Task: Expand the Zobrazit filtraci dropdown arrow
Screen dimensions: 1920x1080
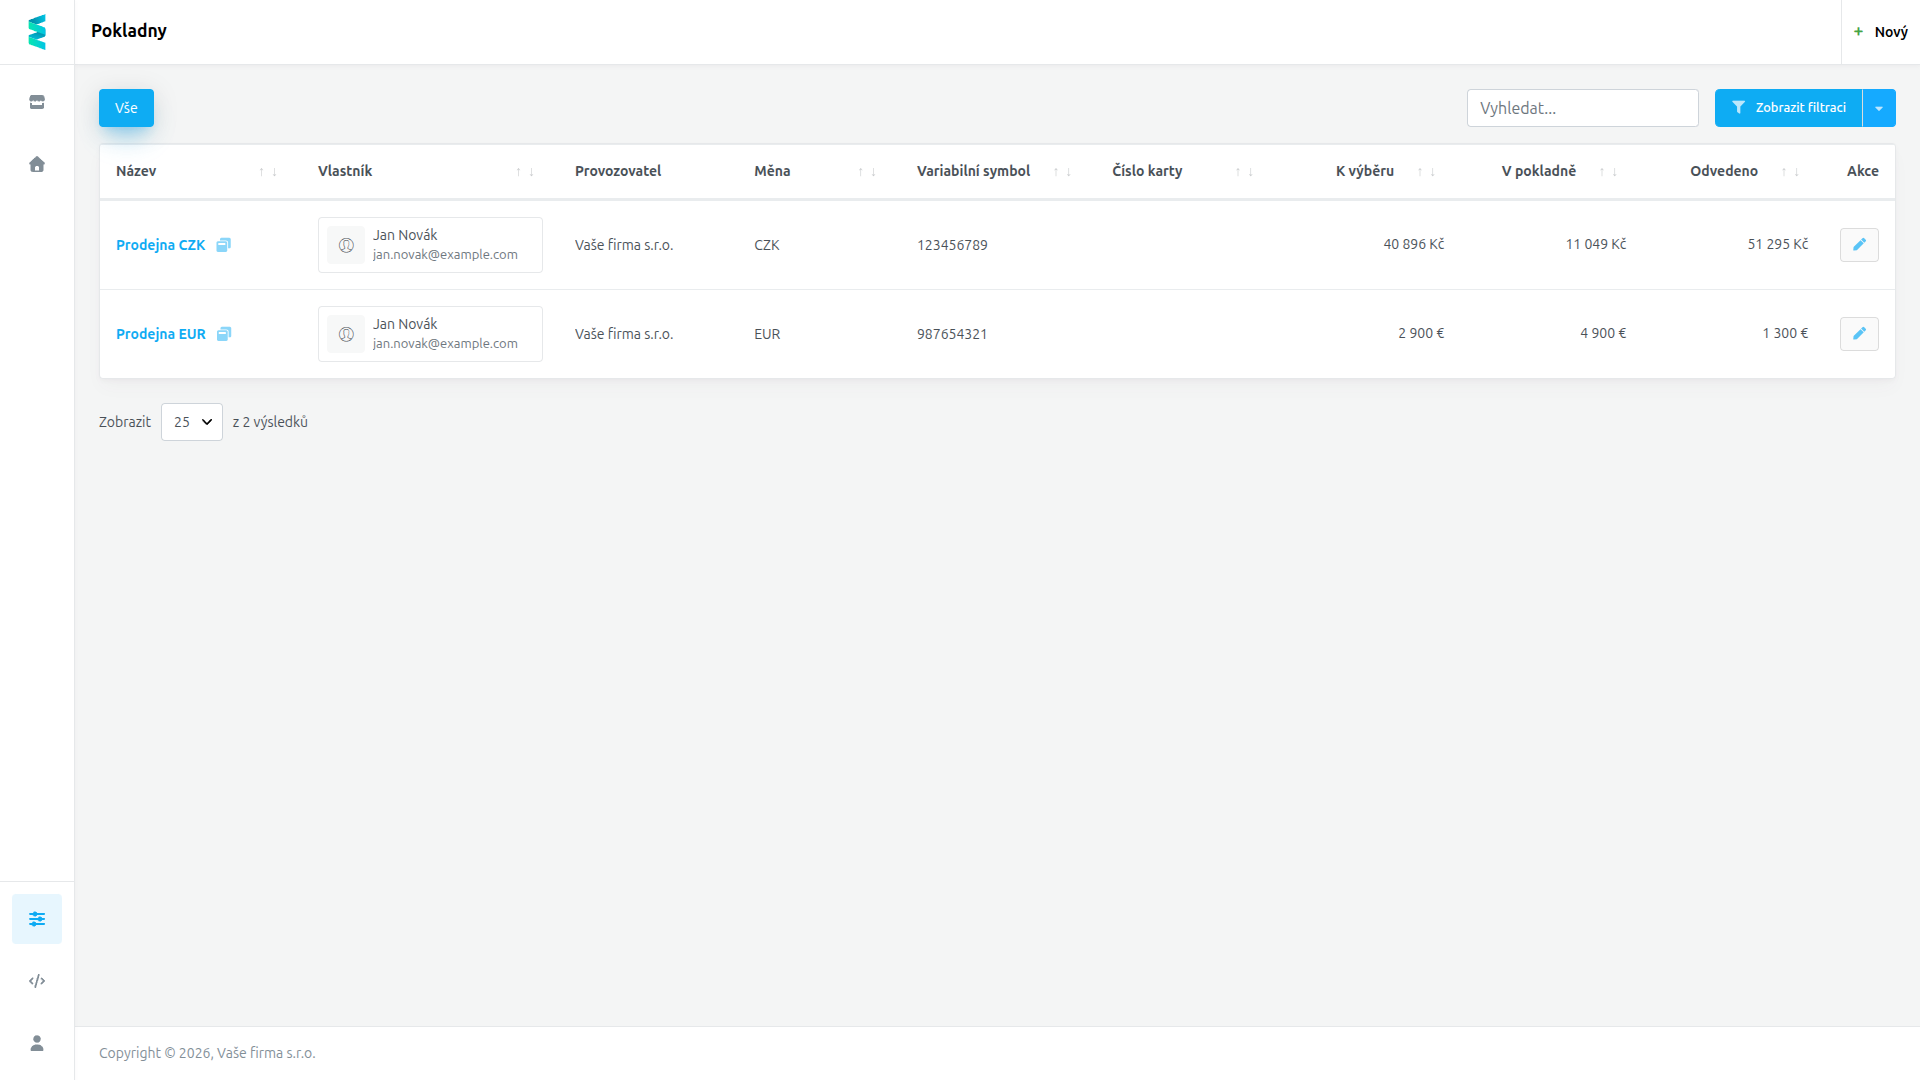Action: coord(1879,108)
